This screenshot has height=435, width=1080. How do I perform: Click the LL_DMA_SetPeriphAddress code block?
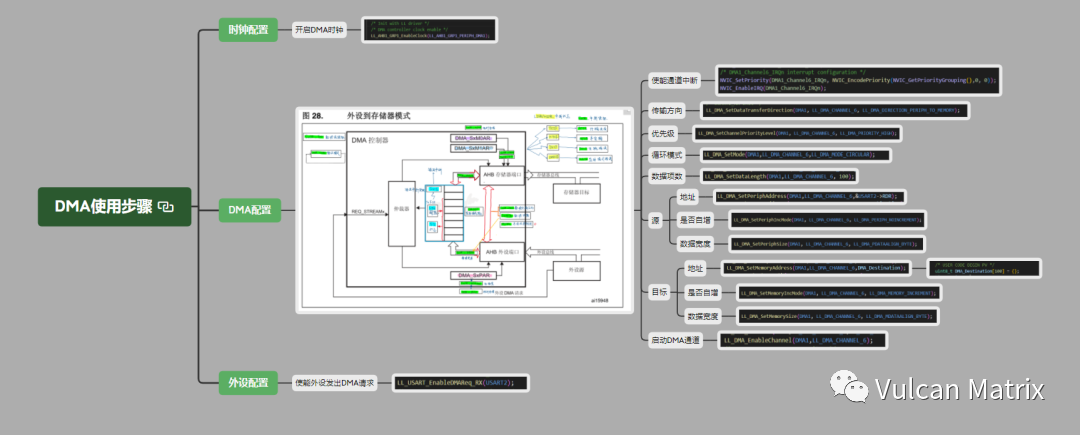(x=809, y=197)
